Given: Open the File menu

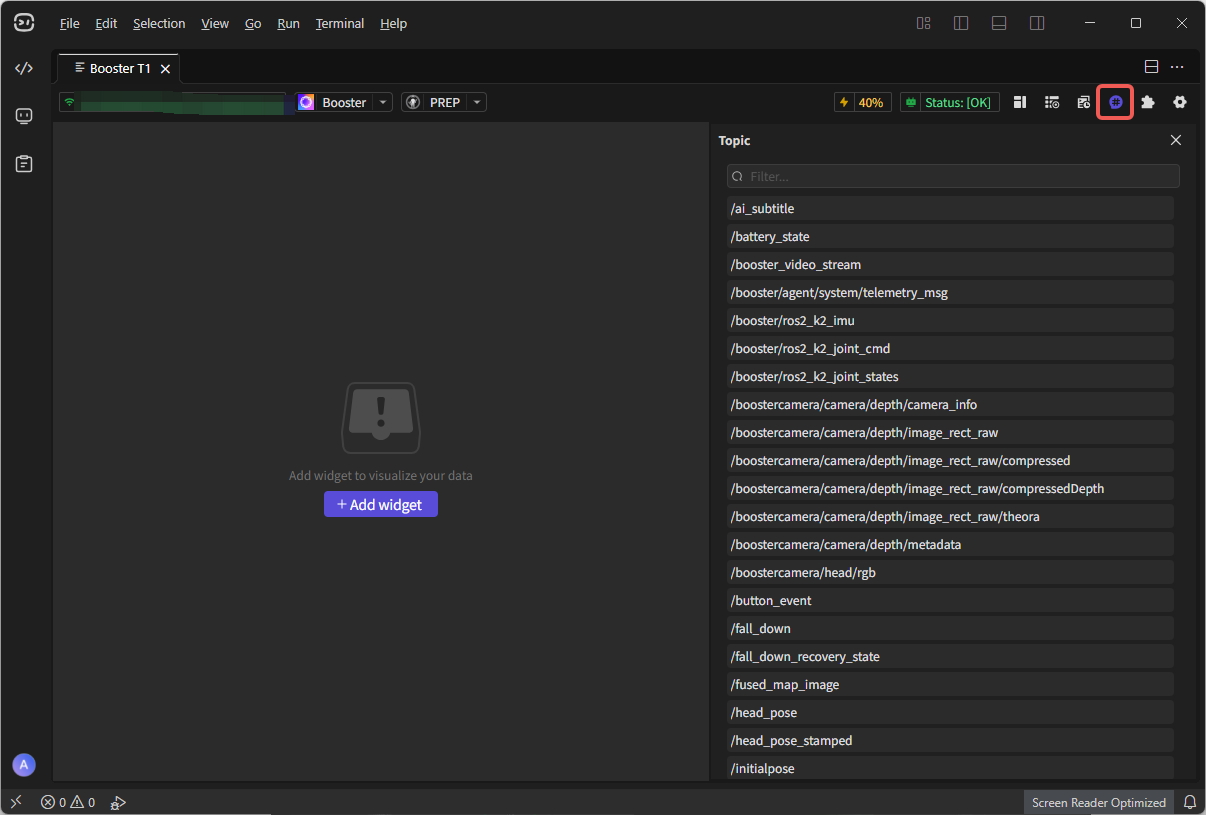Looking at the screenshot, I should tap(70, 23).
